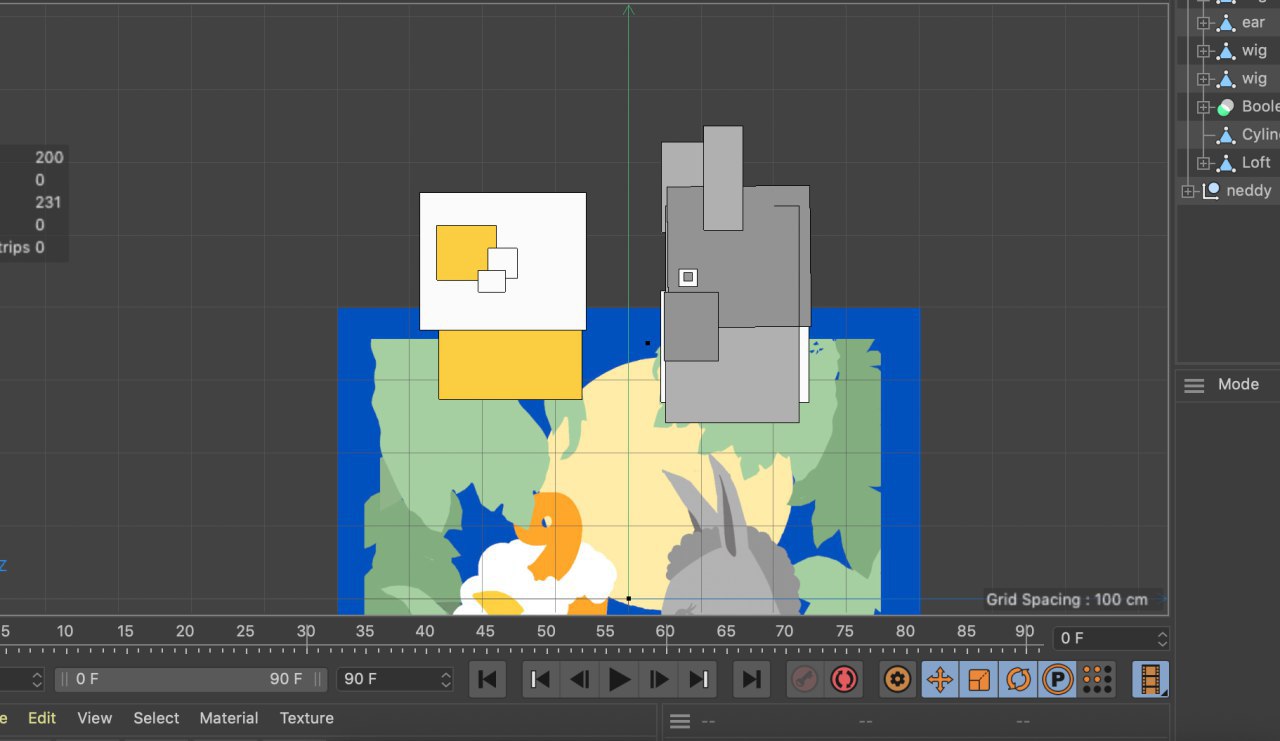Click the yellow rectangle below the white square
Screen dimensions: 1280x741
[510, 365]
